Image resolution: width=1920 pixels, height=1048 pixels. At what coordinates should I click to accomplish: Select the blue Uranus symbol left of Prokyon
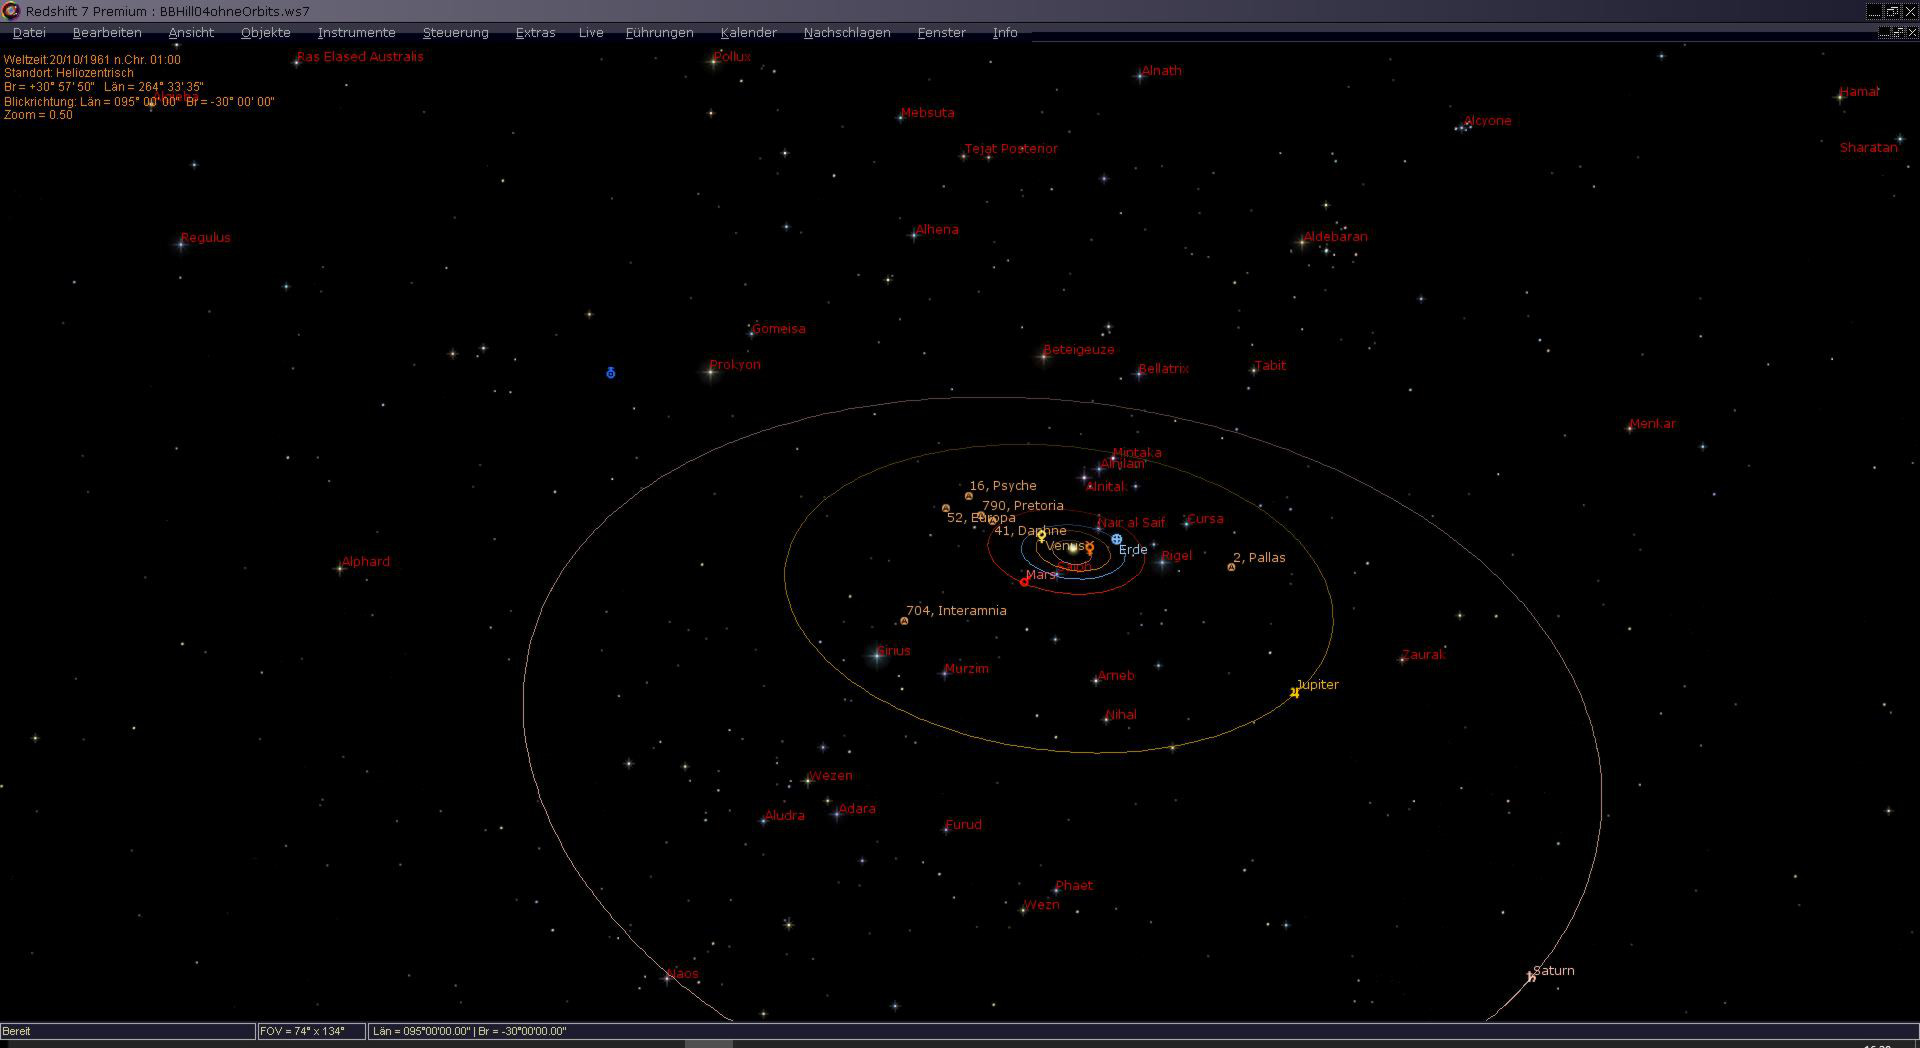pos(611,373)
